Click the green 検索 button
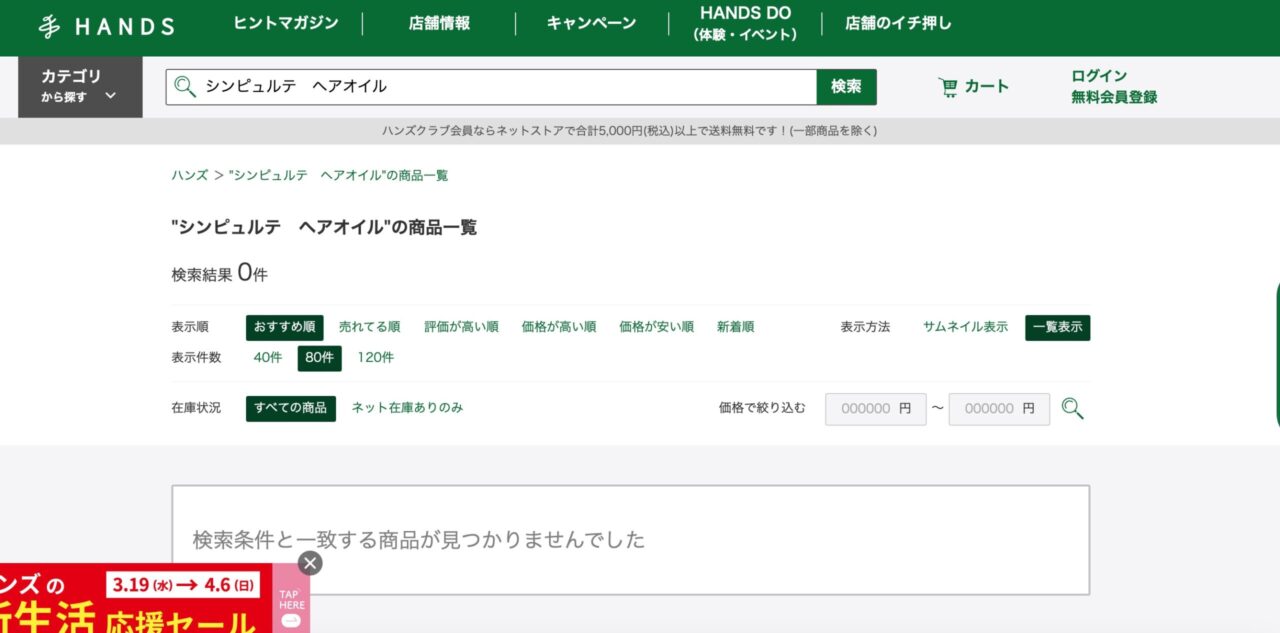 (846, 87)
